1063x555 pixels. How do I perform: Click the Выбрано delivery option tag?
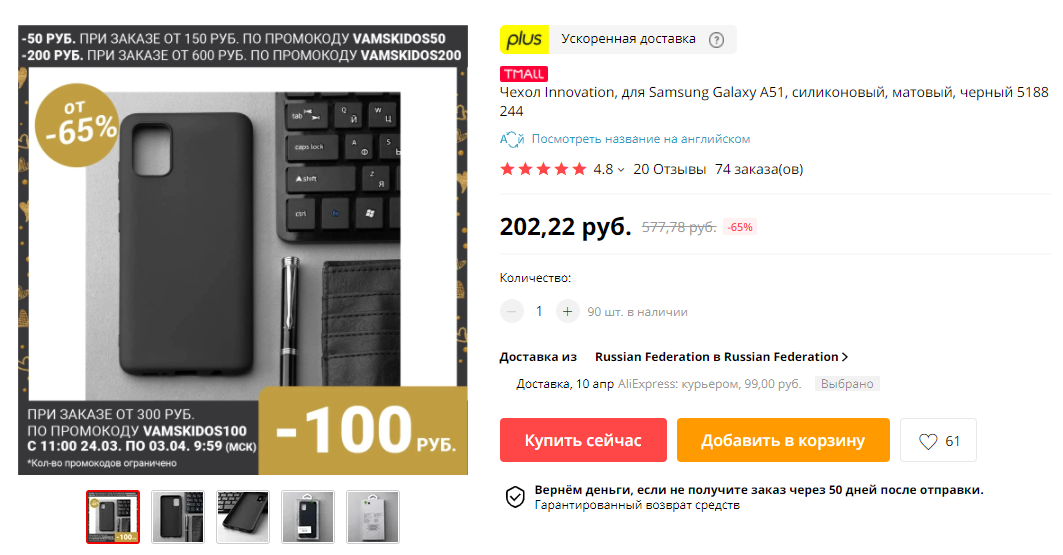[x=847, y=384]
